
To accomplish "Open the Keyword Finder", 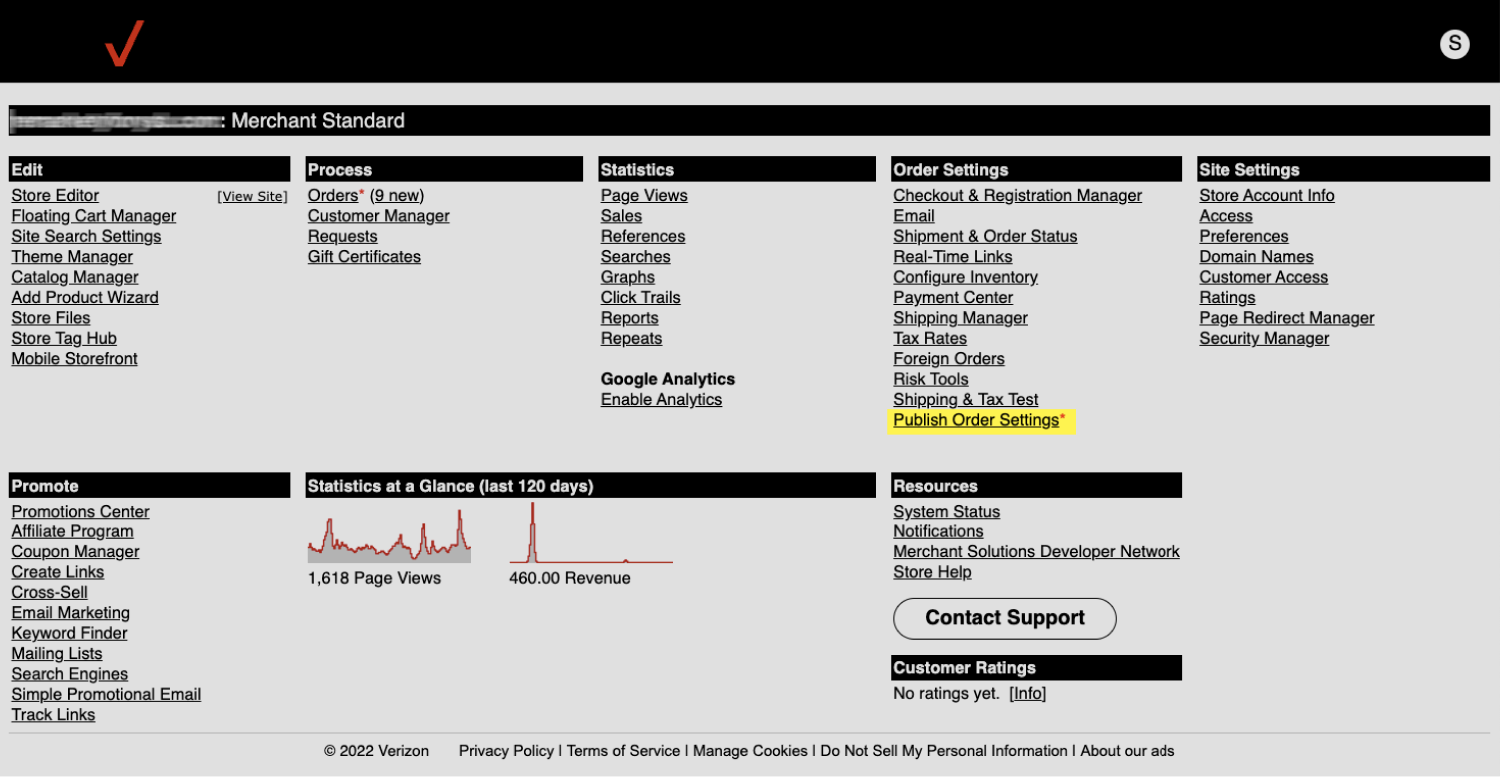I will (x=69, y=633).
